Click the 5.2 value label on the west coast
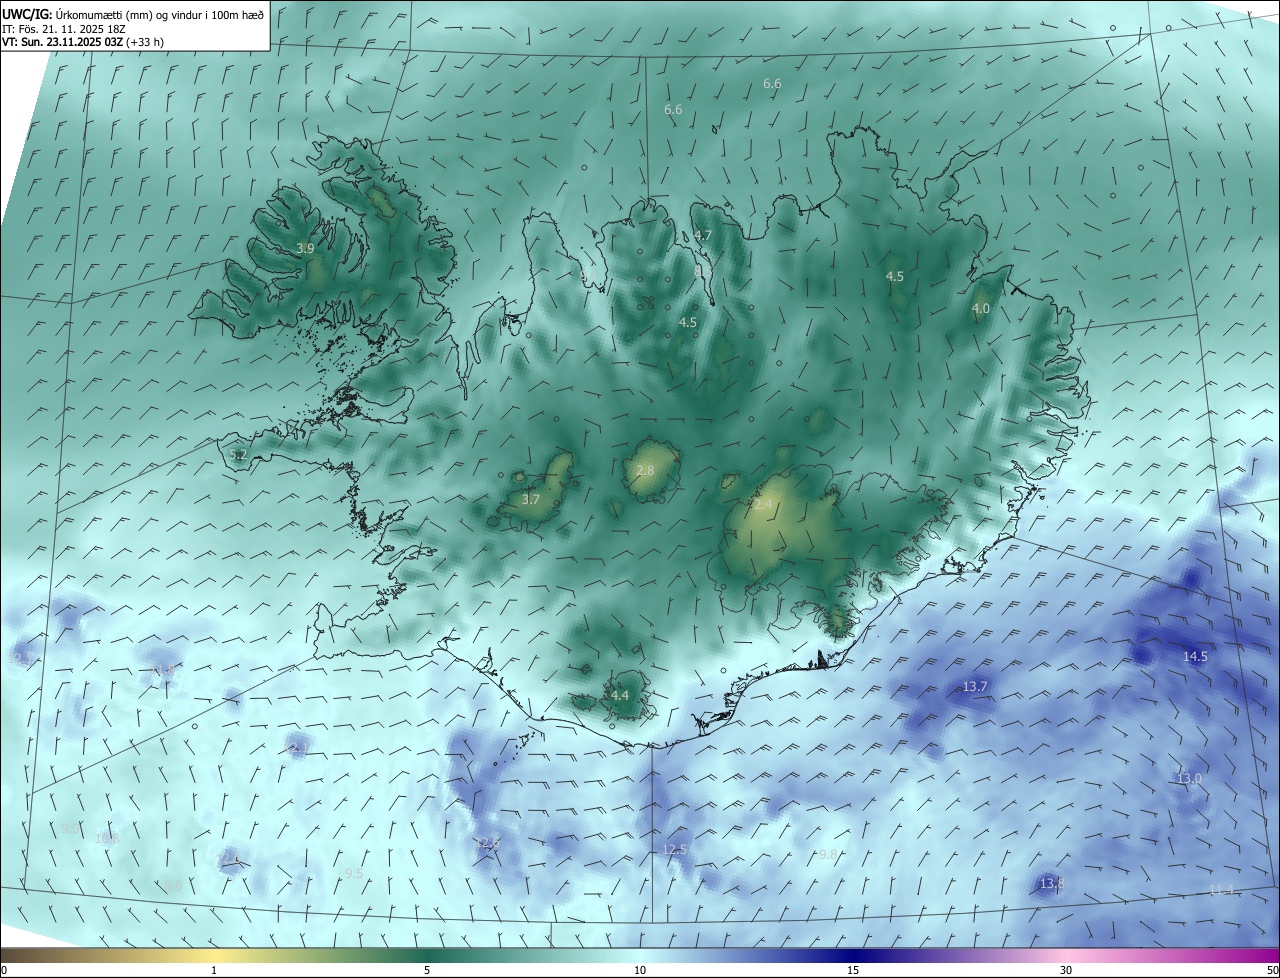Screen dimensions: 1280x978 pyautogui.click(x=238, y=455)
